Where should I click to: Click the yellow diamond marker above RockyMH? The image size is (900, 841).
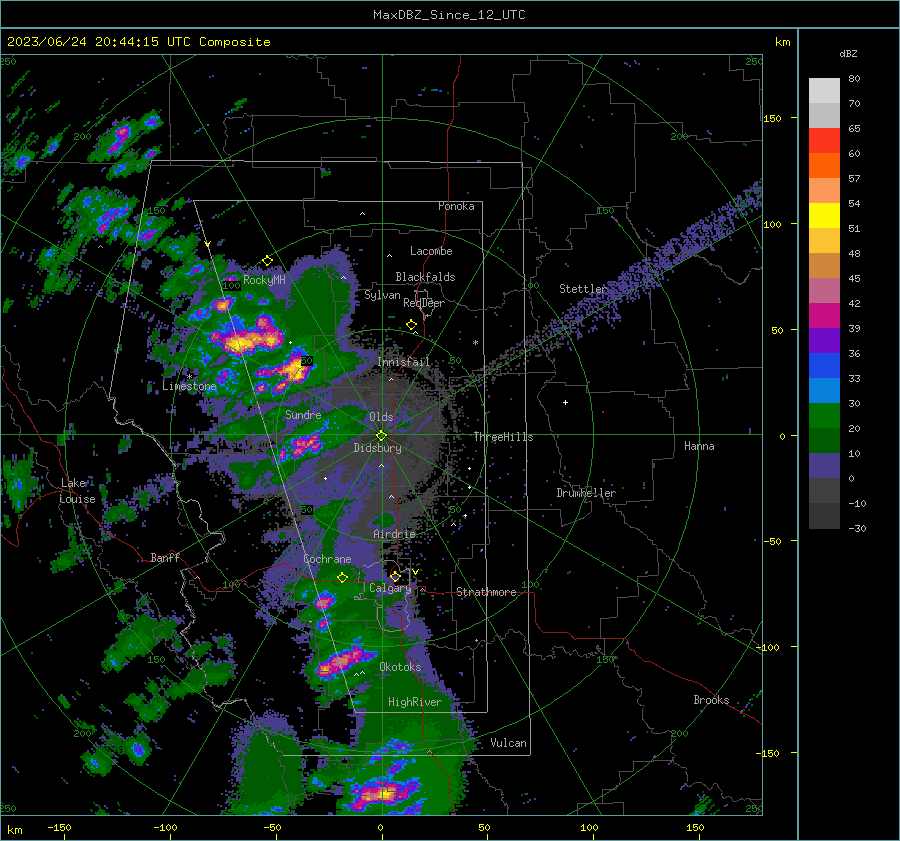tap(267, 261)
